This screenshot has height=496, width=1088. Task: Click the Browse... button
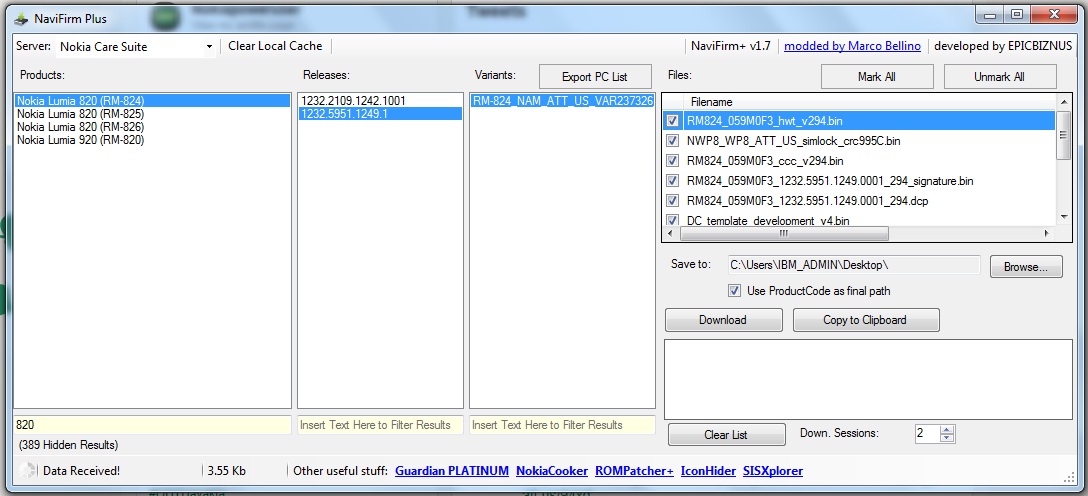pyautogui.click(x=1026, y=266)
